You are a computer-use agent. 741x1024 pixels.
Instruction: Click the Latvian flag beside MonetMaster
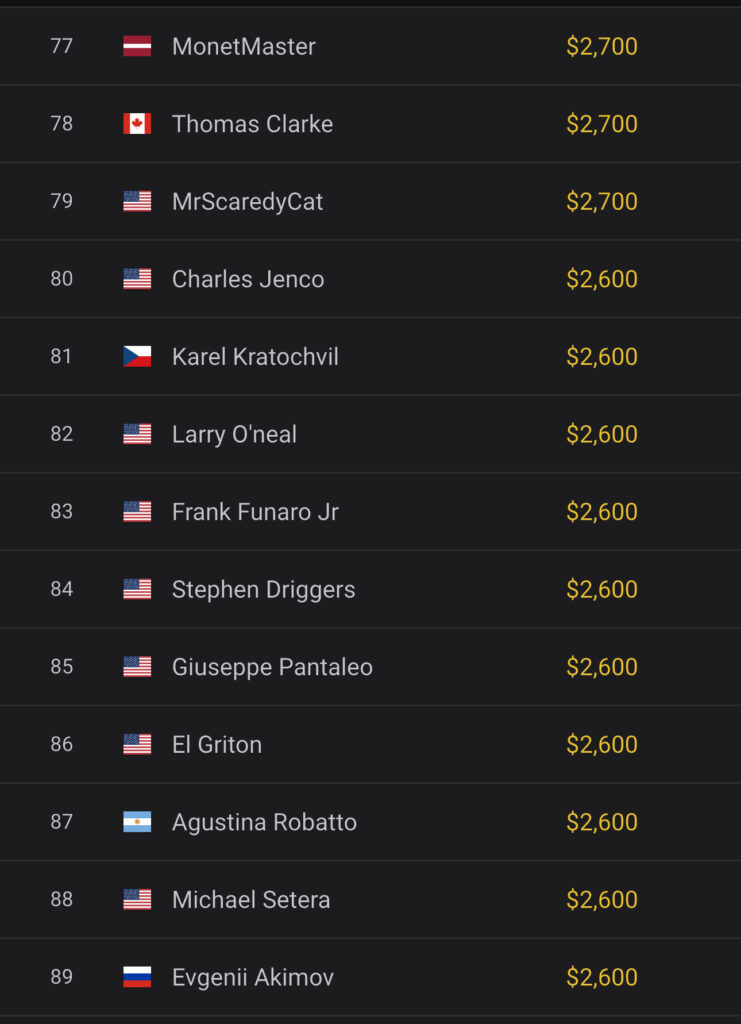[137, 46]
